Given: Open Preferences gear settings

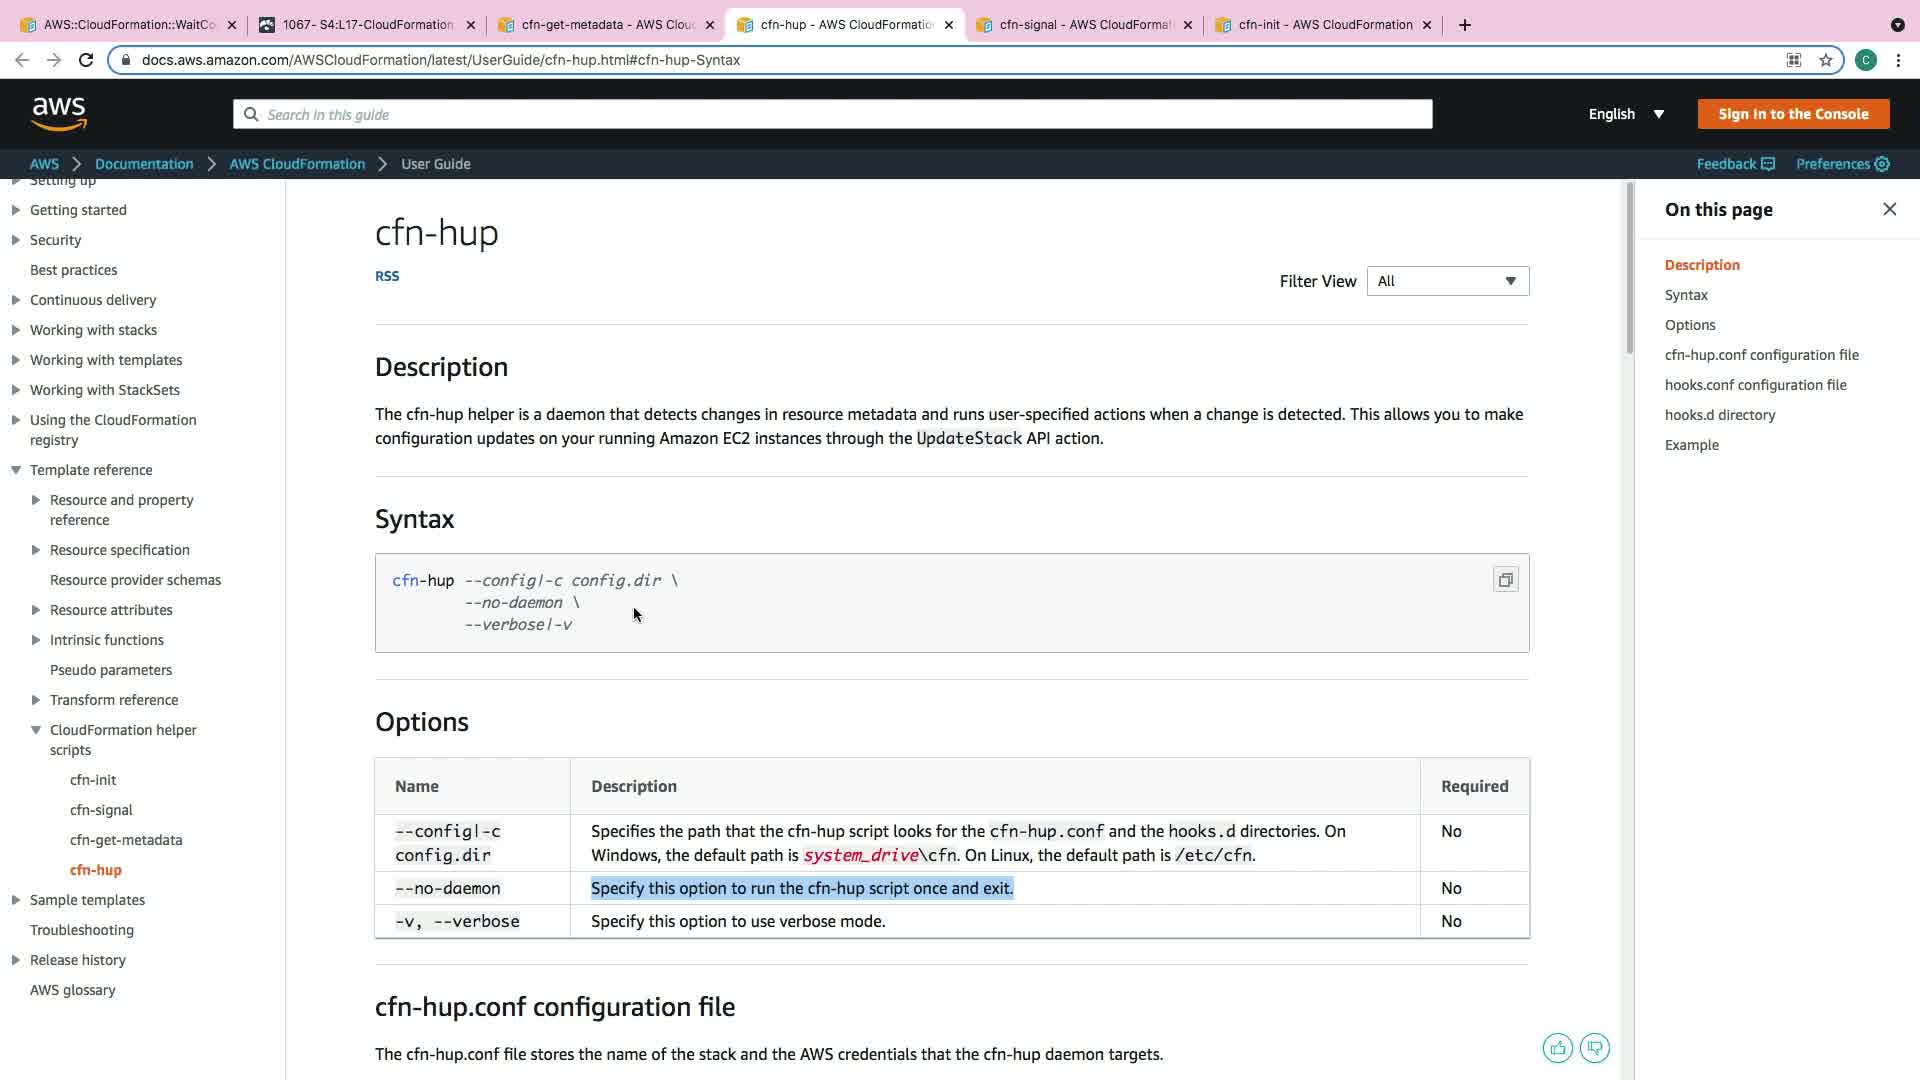Looking at the screenshot, I should [1842, 164].
